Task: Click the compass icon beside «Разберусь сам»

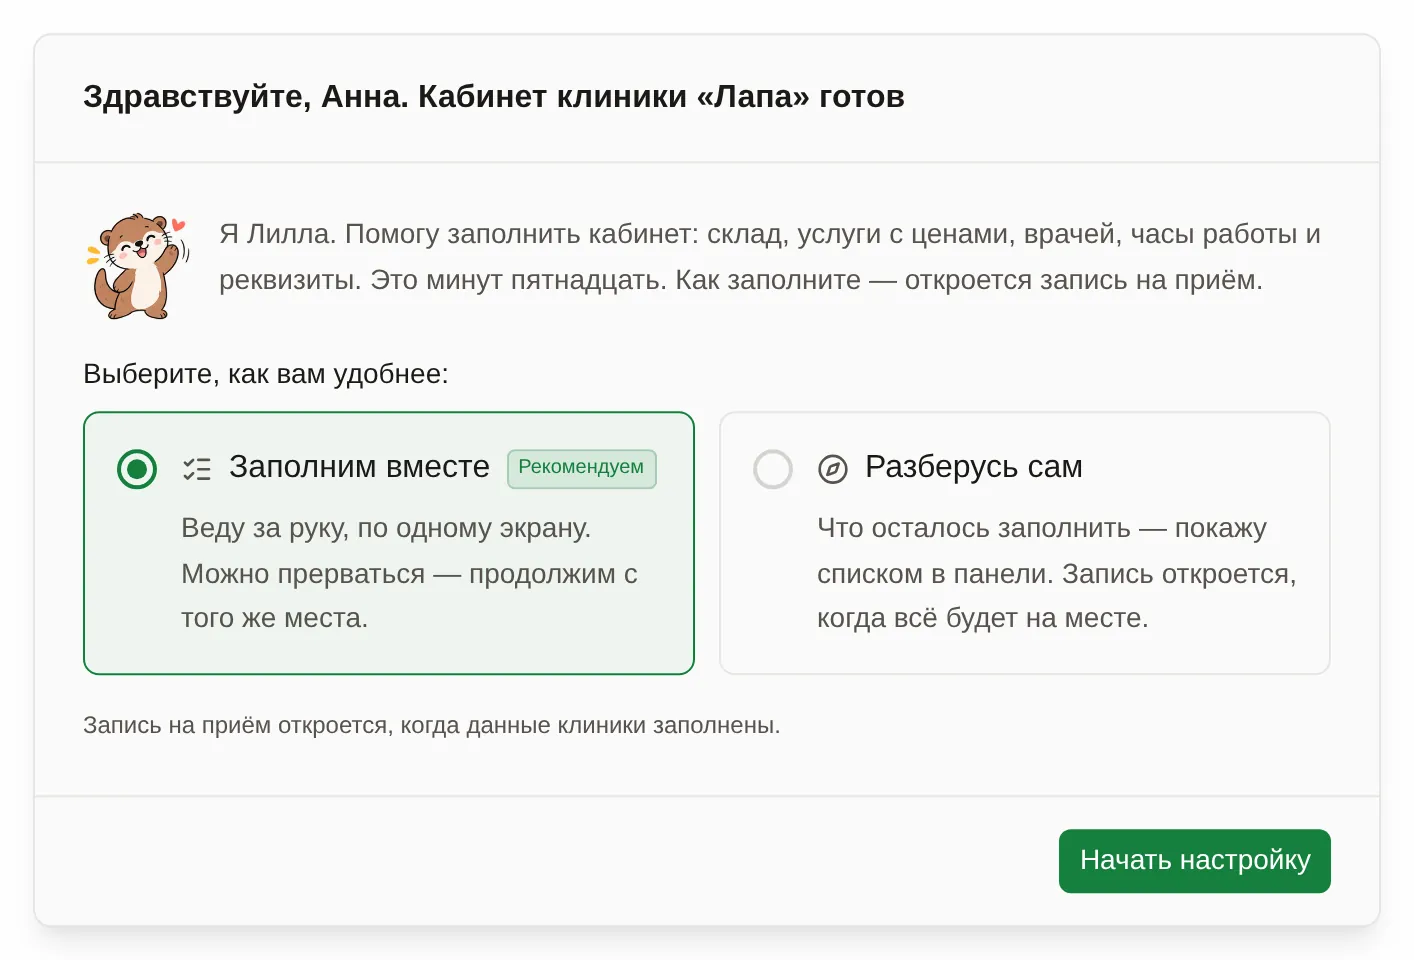Action: click(833, 469)
